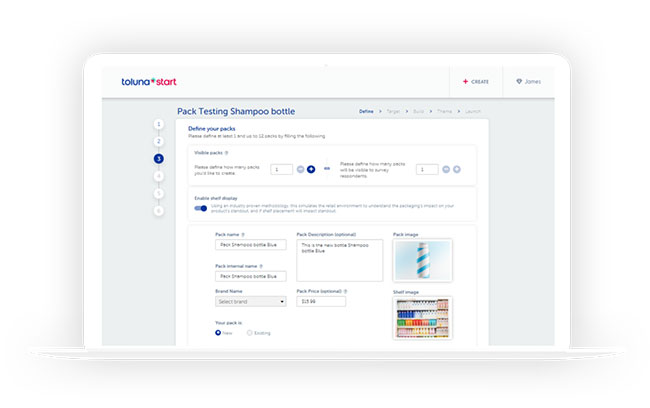650x408 pixels.
Task: Go to the Build step in breadcrumb
Action: coord(418,111)
